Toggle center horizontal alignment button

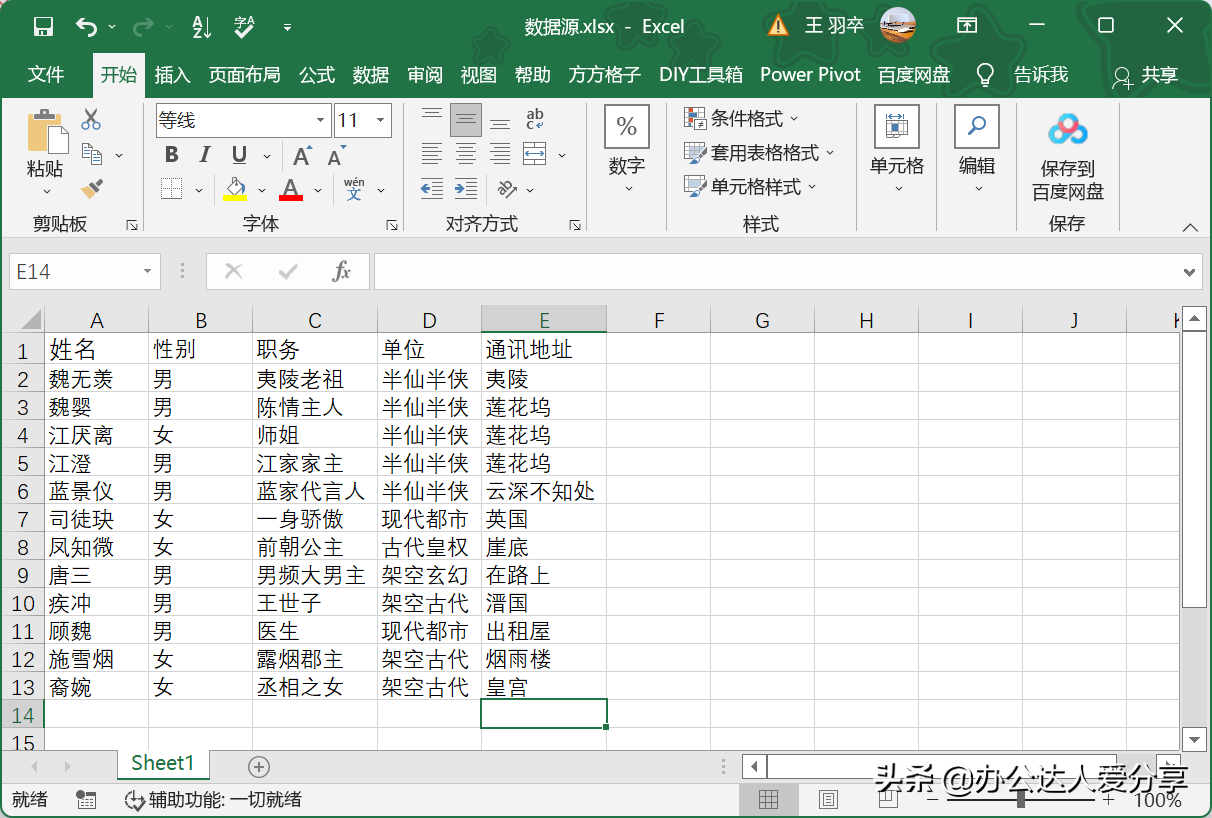click(x=465, y=154)
